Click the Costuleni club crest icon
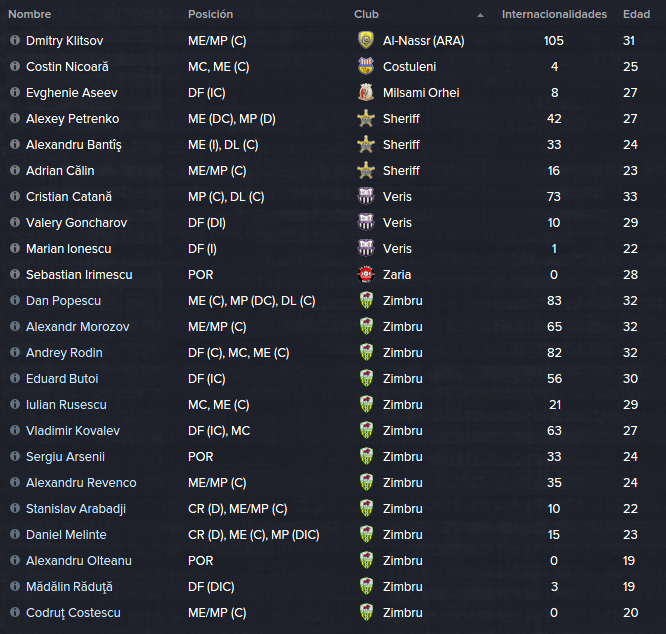 366,66
